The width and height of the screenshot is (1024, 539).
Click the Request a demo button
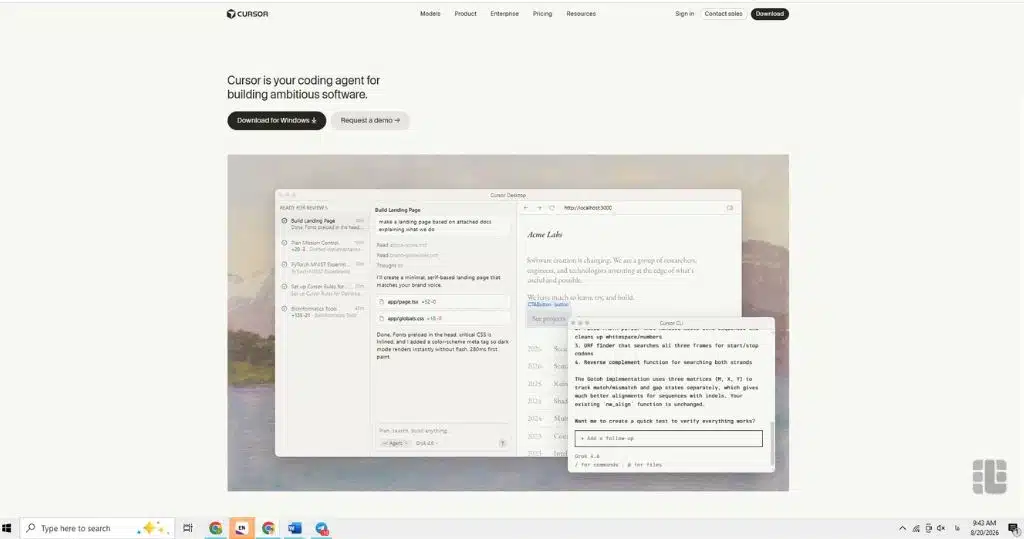coord(370,120)
